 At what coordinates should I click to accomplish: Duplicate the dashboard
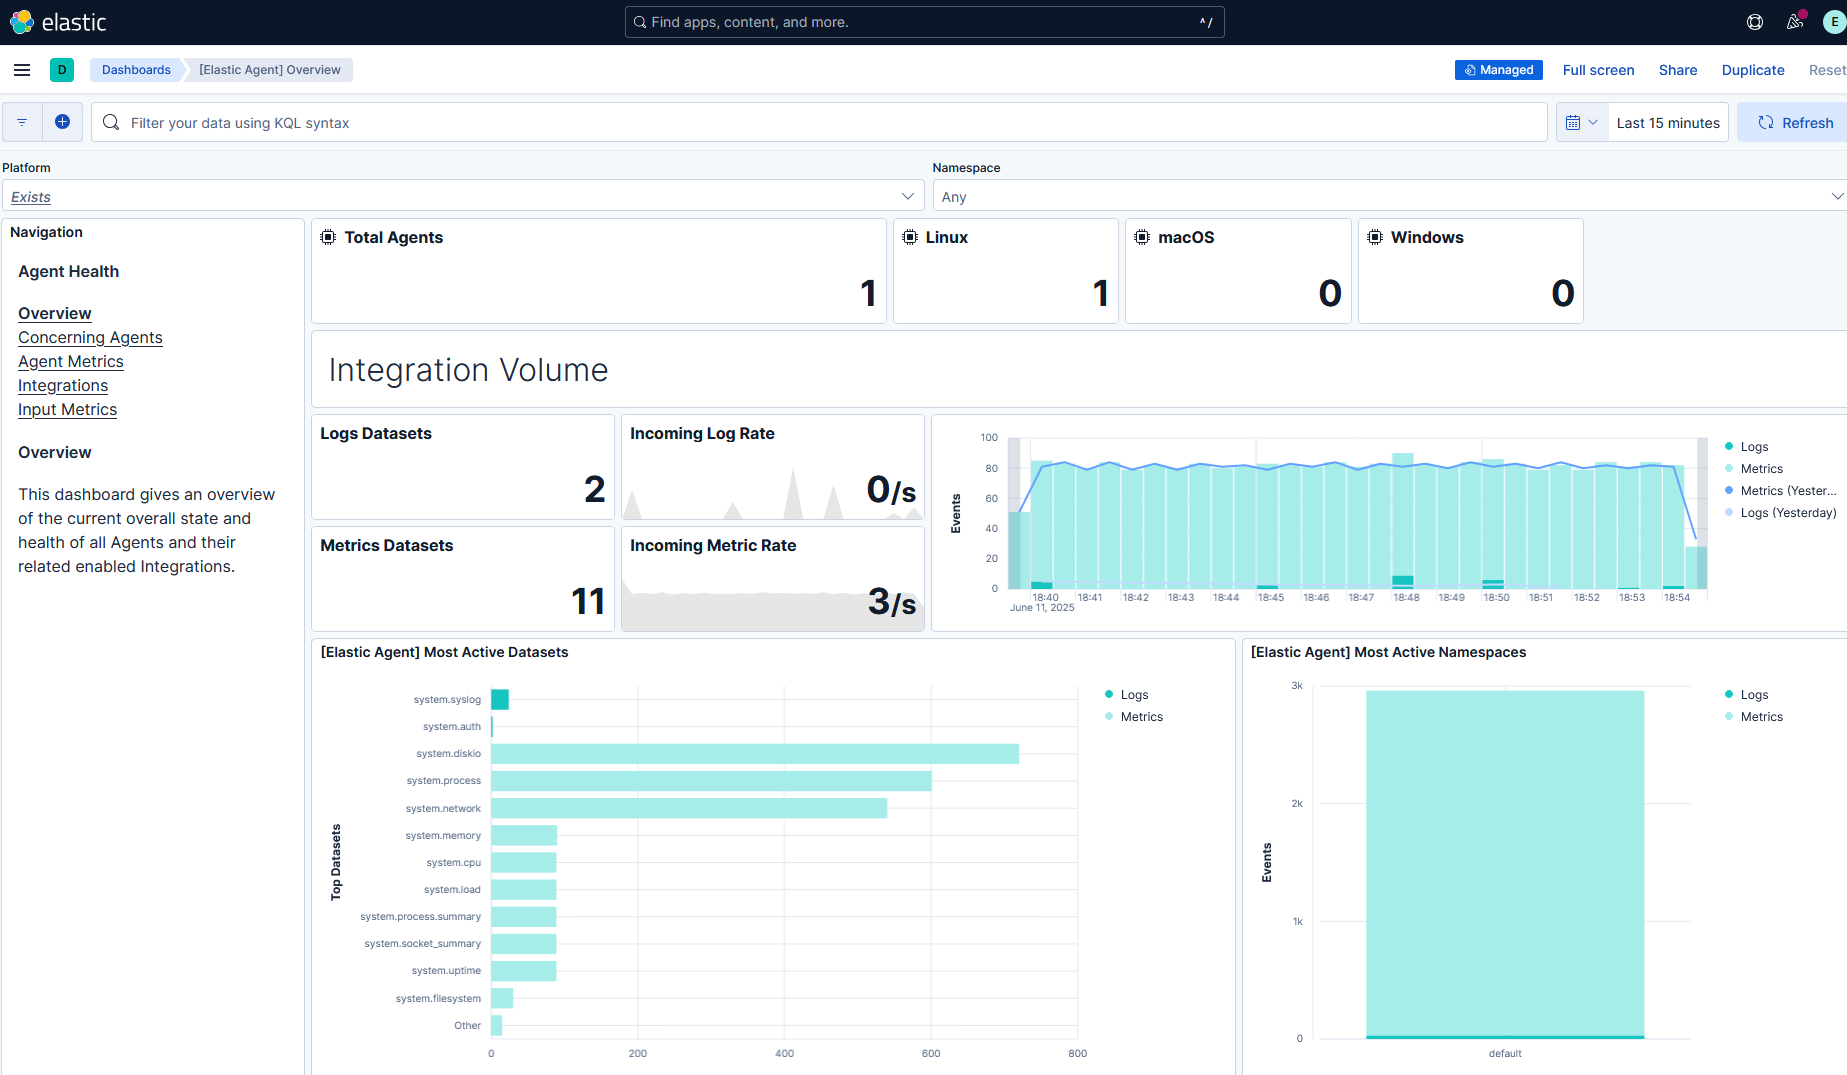[1752, 70]
